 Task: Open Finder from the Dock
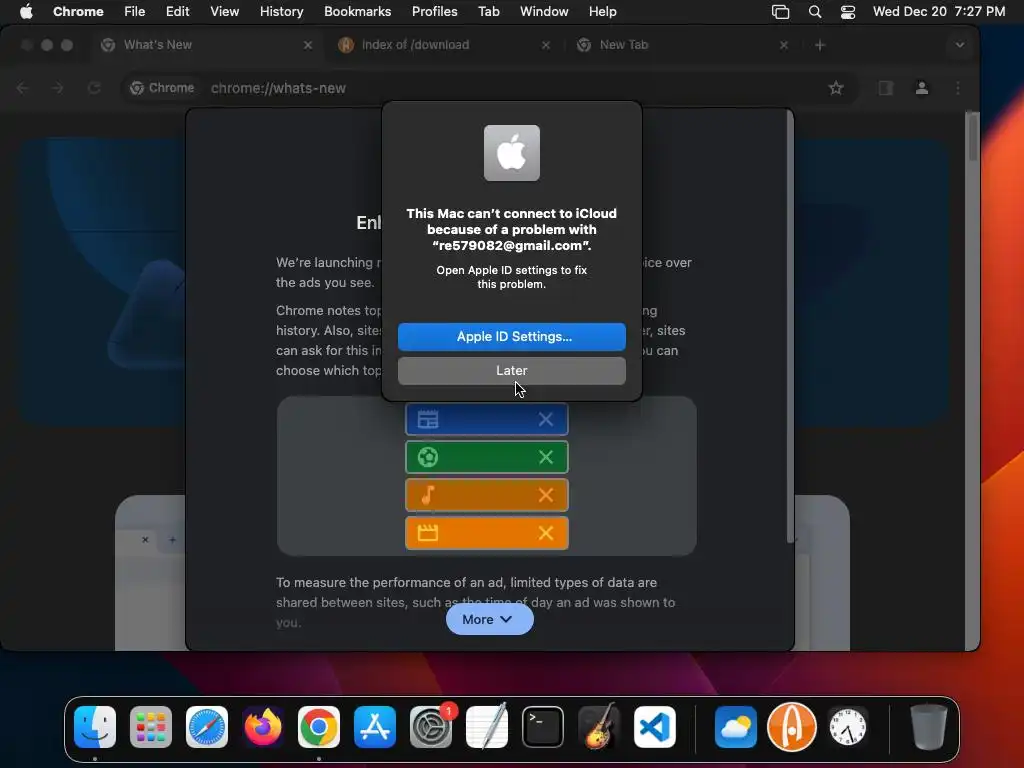pos(95,727)
